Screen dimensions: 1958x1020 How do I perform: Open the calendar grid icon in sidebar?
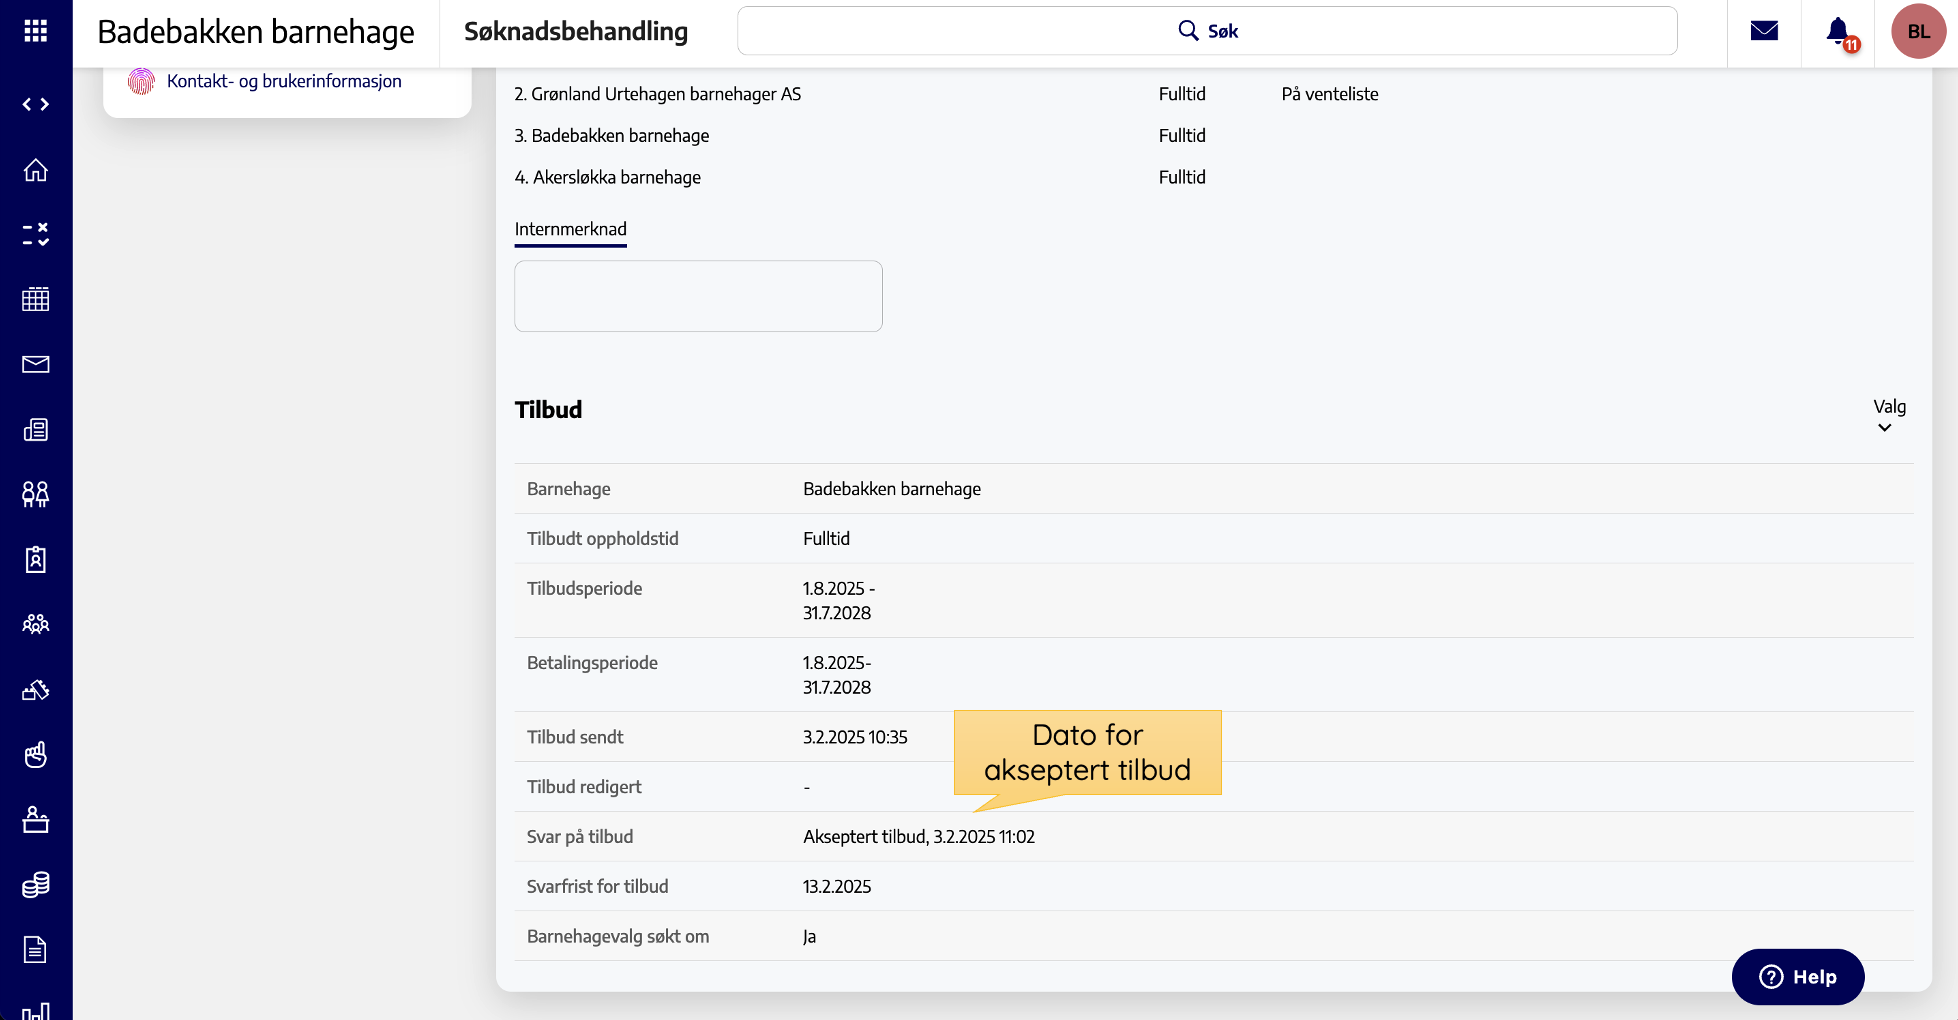36,299
